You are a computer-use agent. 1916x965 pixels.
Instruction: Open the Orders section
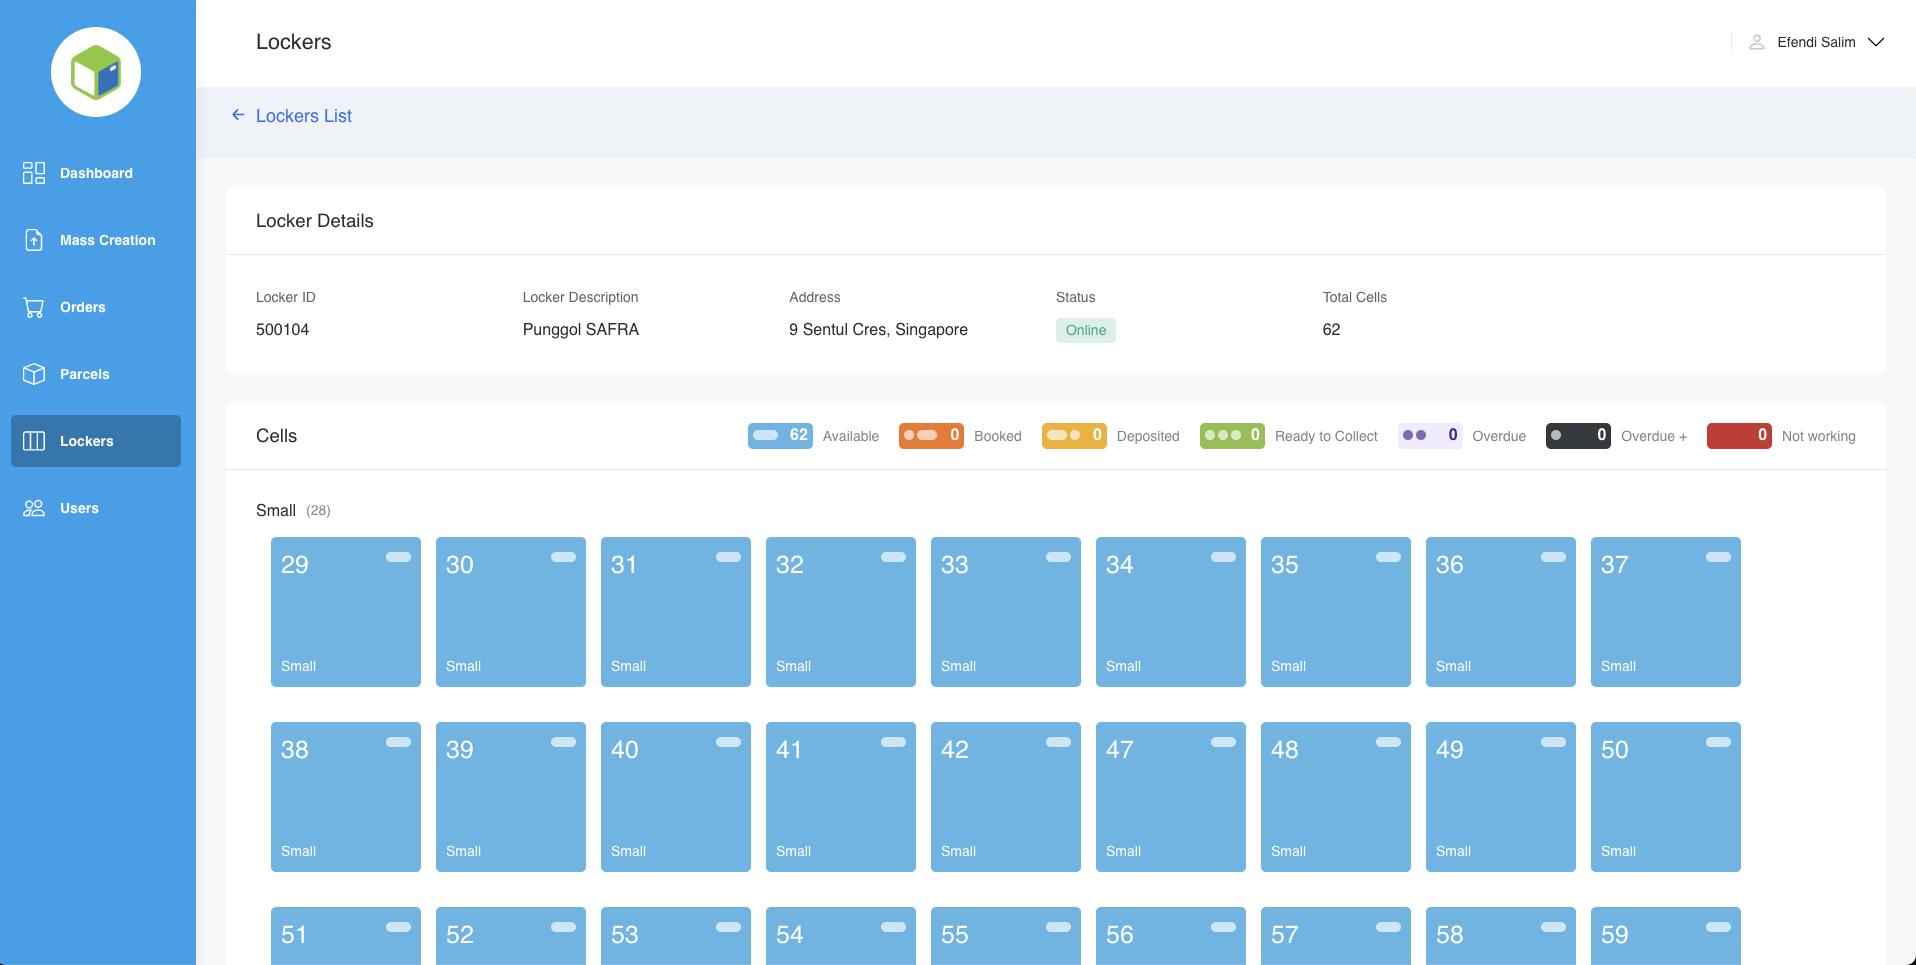(96, 307)
